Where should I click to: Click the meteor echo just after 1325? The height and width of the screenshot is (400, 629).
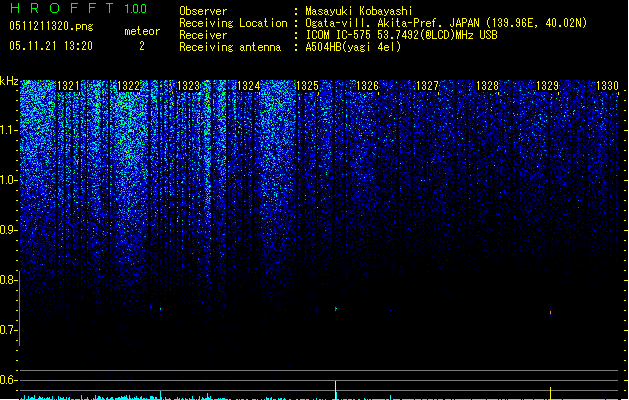coord(336,309)
